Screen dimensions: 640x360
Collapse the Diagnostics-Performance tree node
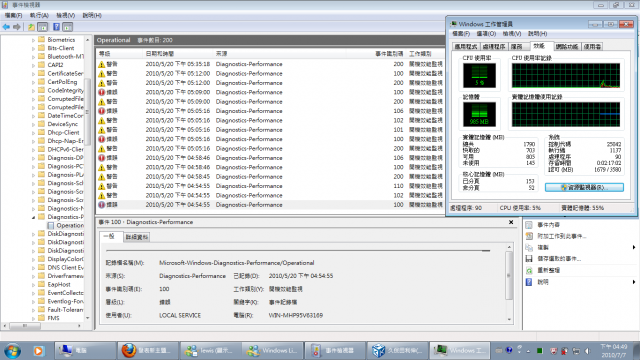coord(33,217)
